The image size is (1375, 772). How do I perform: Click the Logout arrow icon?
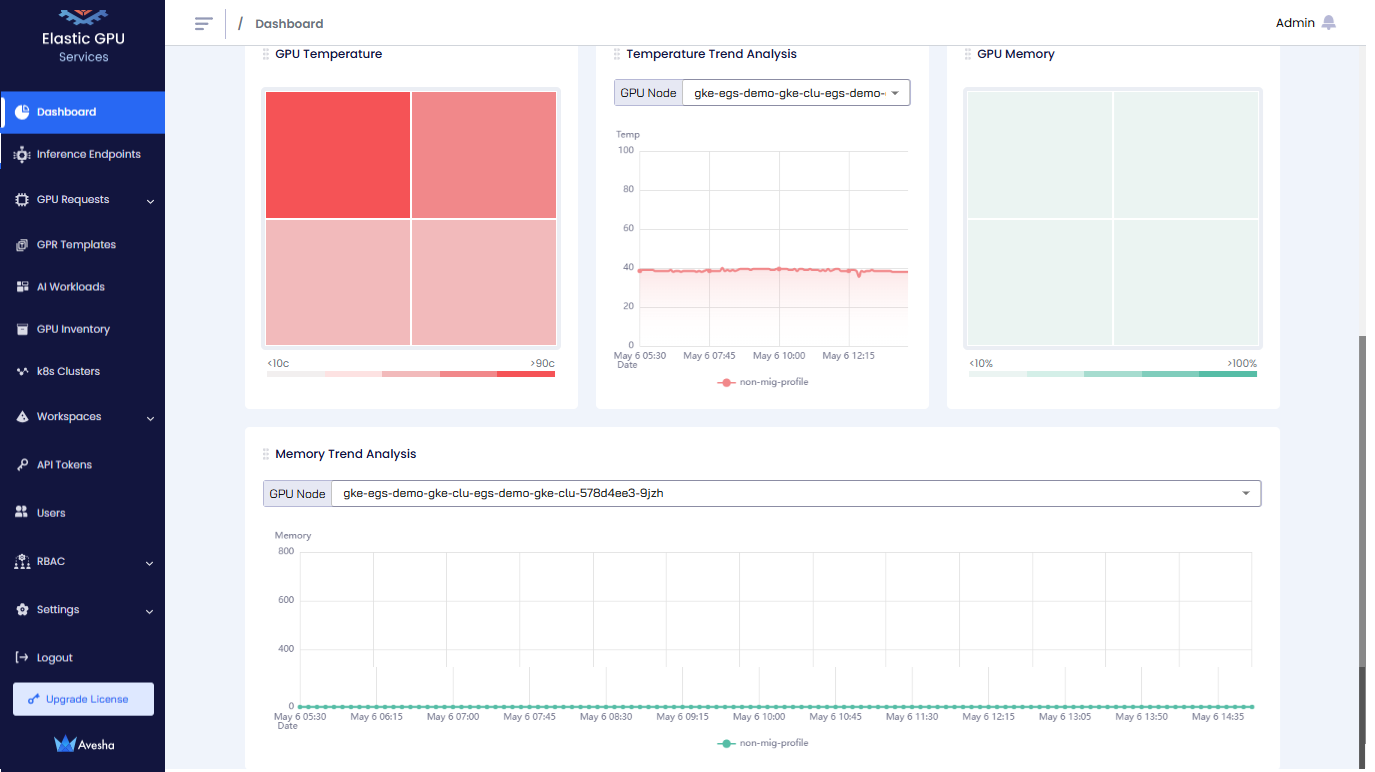tap(22, 658)
